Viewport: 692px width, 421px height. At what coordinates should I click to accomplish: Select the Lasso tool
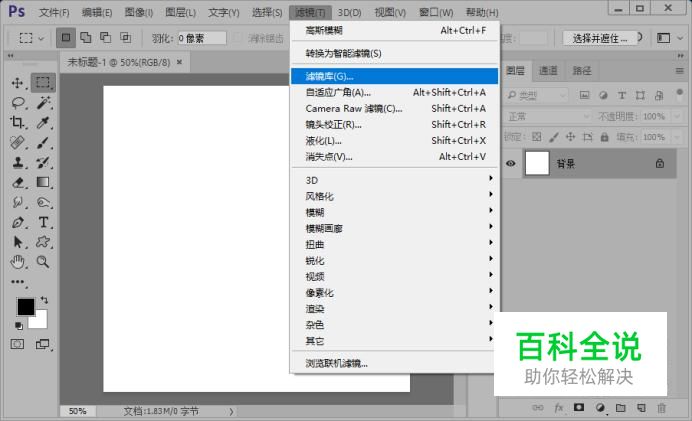coord(18,103)
